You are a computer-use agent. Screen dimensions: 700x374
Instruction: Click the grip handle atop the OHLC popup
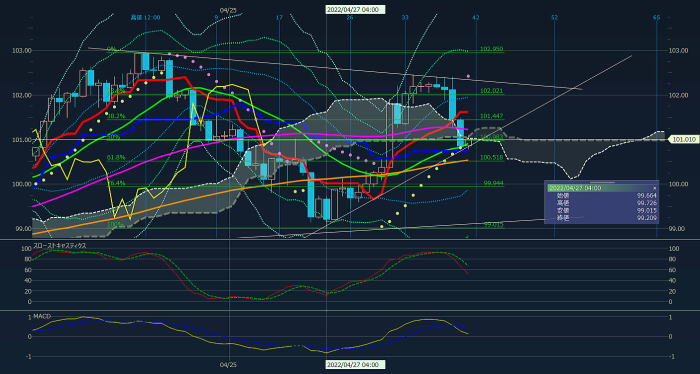[x=602, y=183]
